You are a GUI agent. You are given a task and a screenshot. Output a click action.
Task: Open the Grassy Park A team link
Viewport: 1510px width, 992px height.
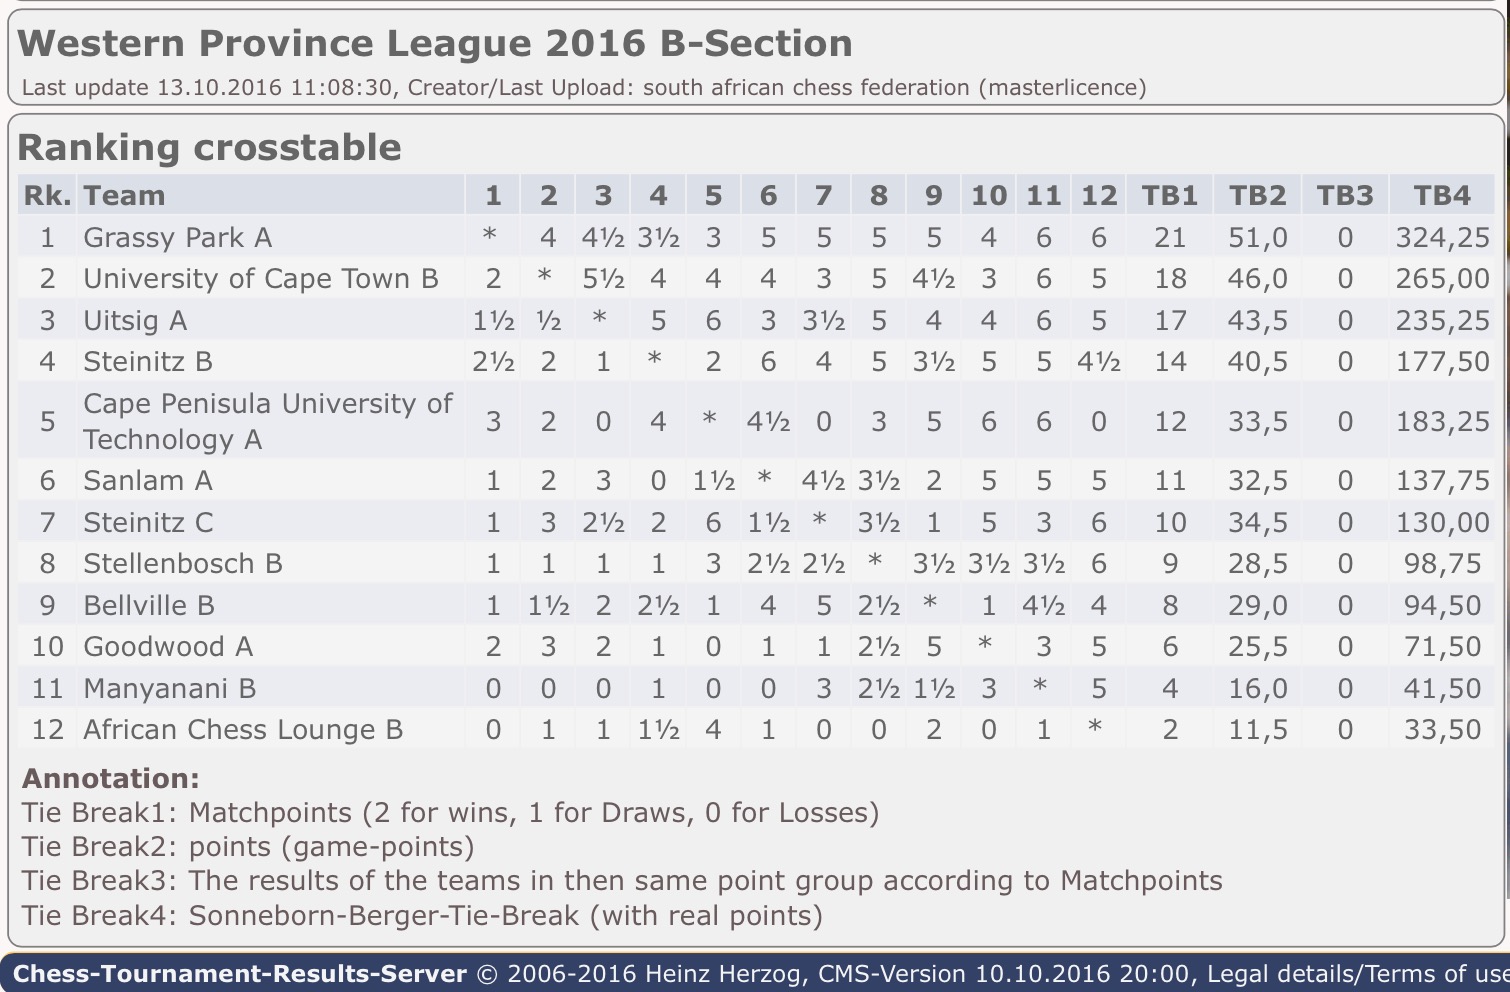(x=177, y=238)
